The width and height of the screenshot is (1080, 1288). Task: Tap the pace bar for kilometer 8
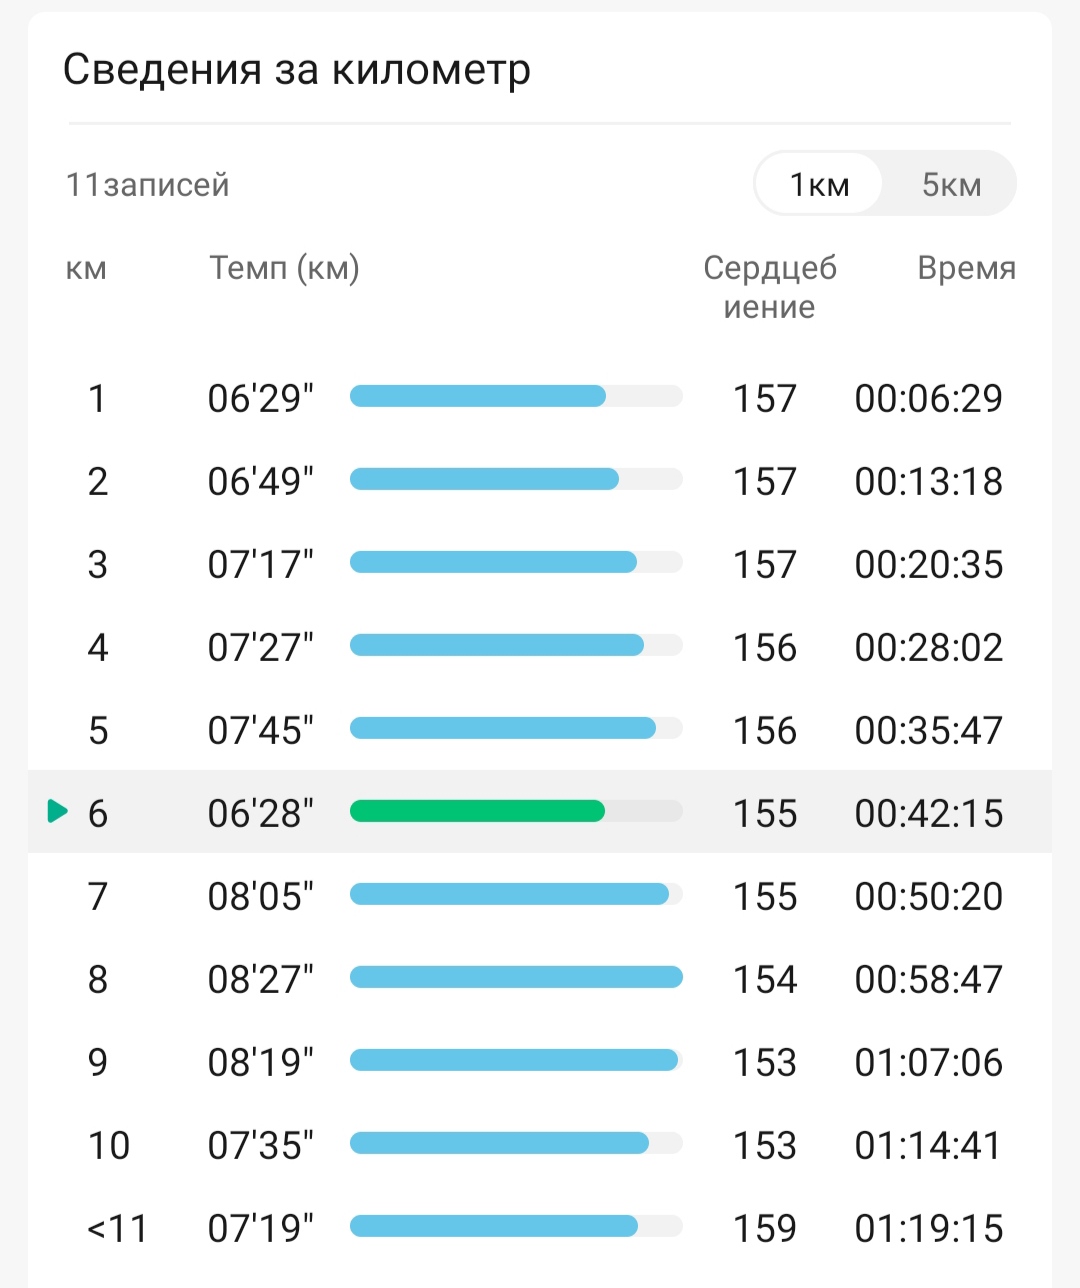tap(516, 977)
